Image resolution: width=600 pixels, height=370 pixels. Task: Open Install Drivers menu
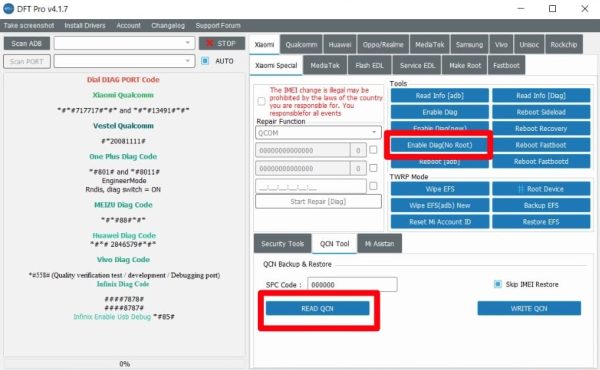[x=85, y=26]
